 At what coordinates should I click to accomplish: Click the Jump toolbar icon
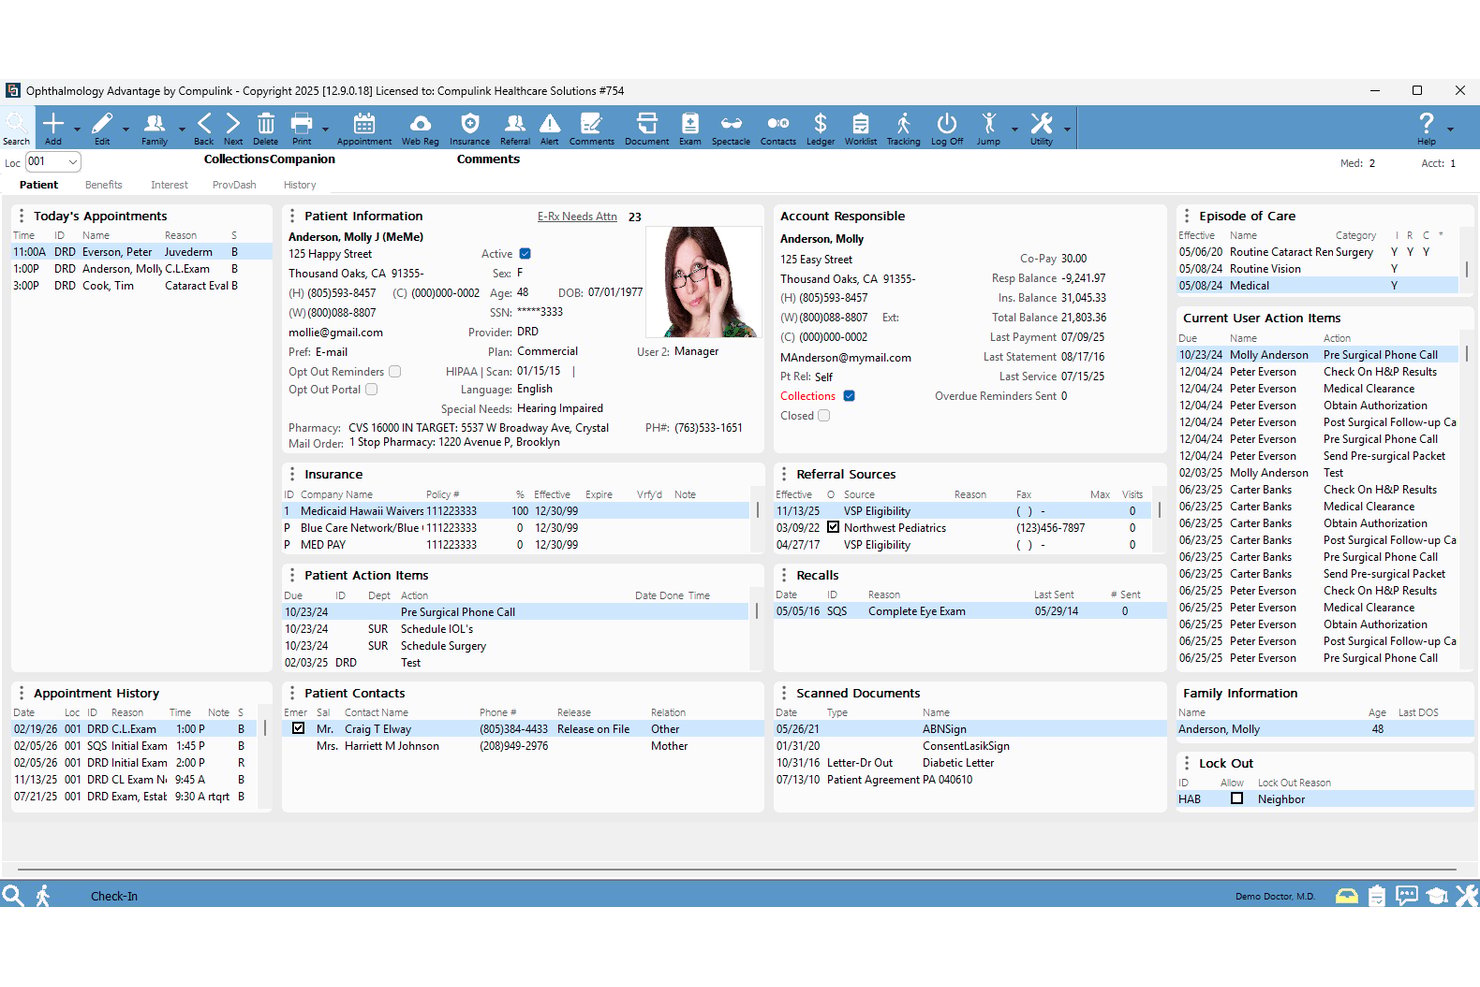tap(989, 124)
